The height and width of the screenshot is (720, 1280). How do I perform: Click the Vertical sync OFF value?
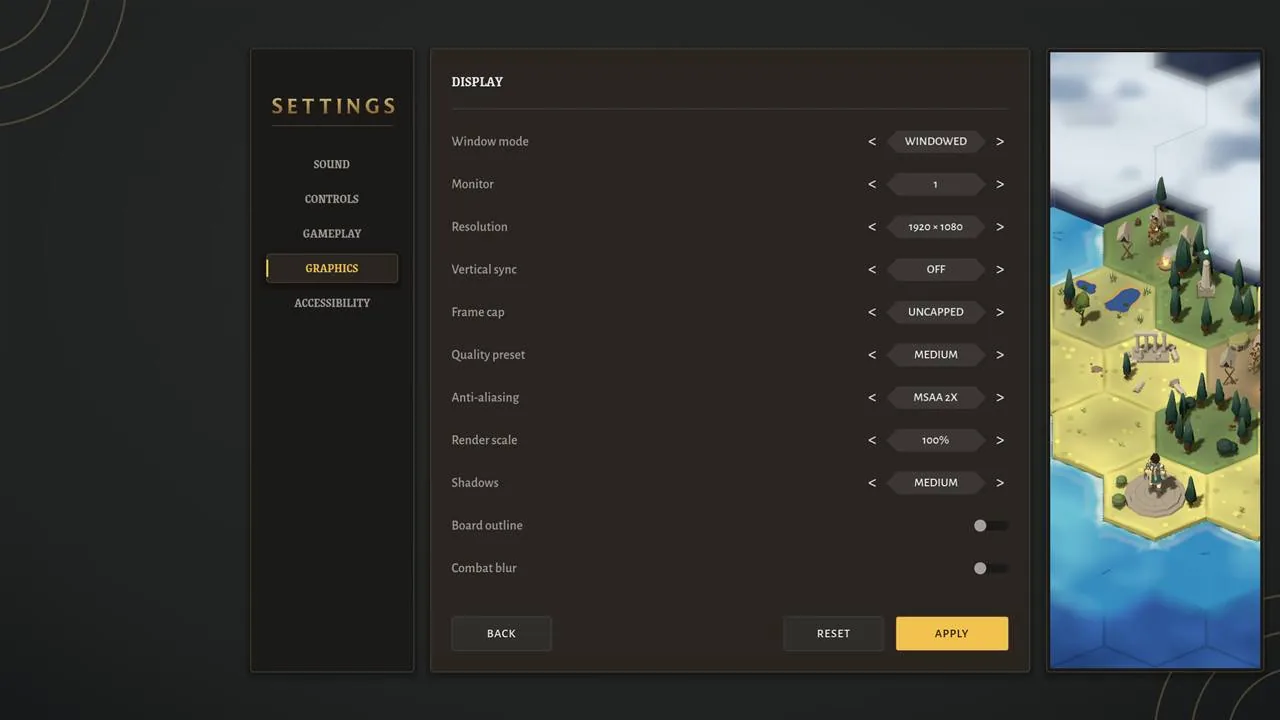(x=936, y=269)
